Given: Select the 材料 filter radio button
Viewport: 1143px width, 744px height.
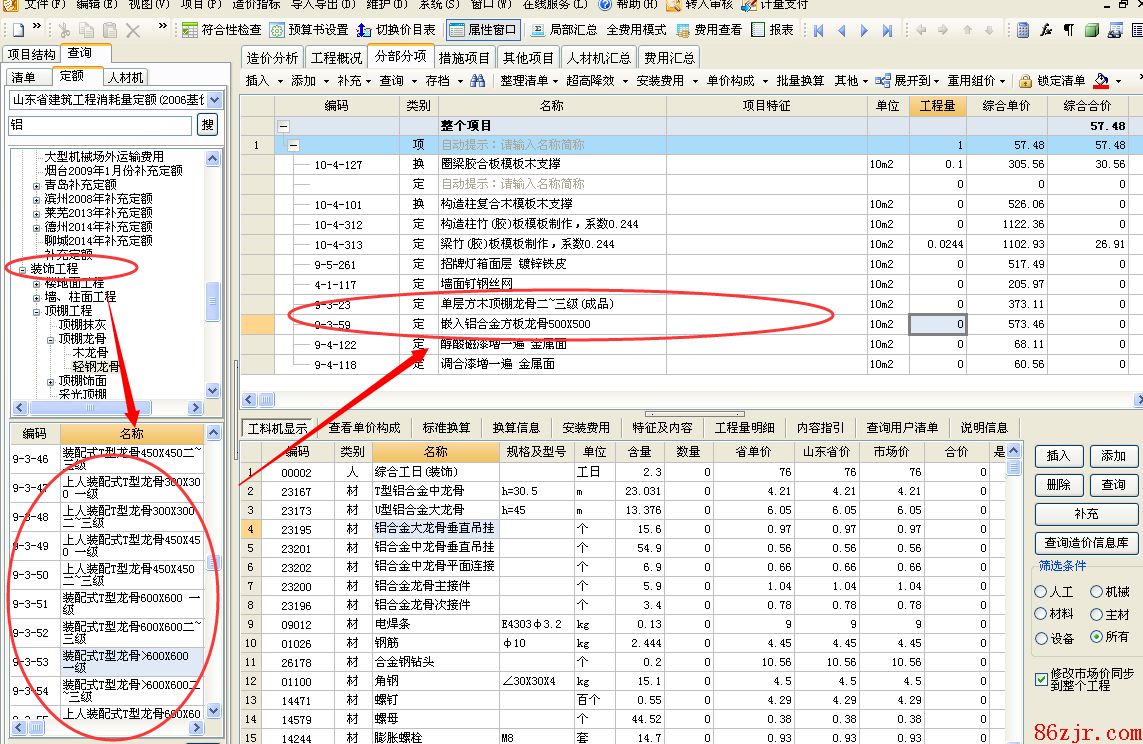Looking at the screenshot, I should point(1042,614).
